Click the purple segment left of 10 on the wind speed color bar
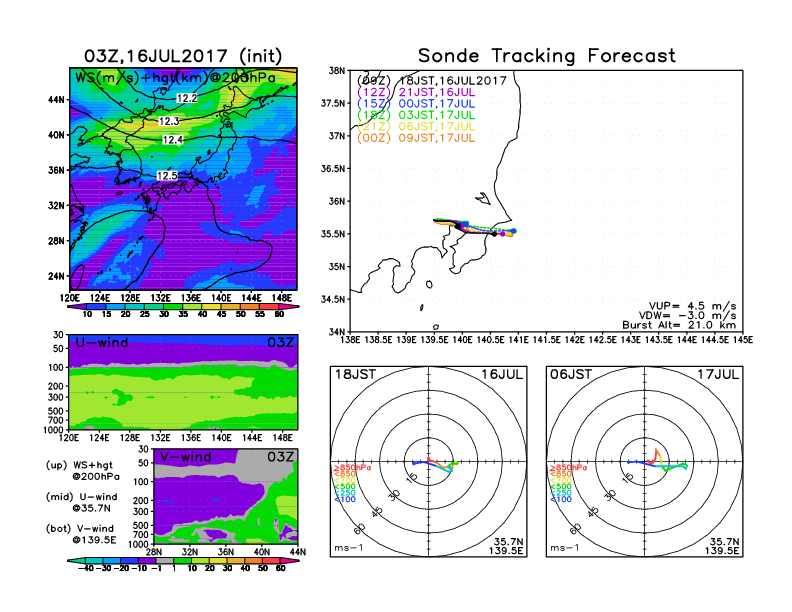This screenshot has width=792, height=612. (x=77, y=307)
